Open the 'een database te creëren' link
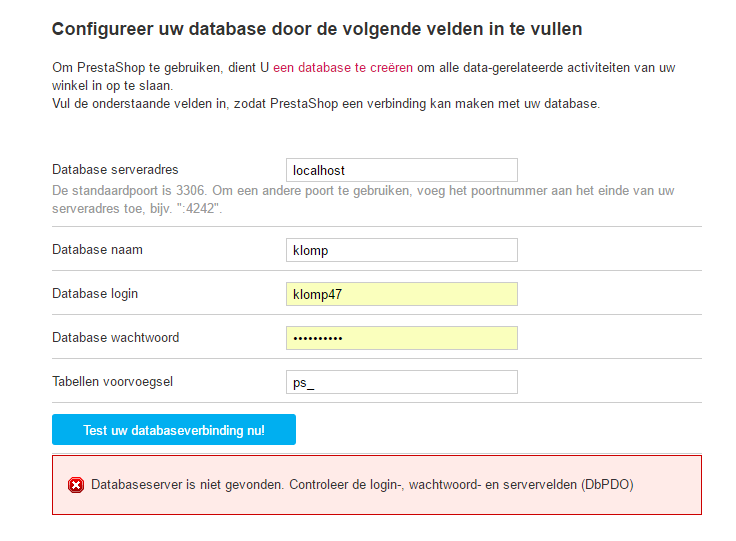Viewport: 736px width, 541px height. pos(343,68)
